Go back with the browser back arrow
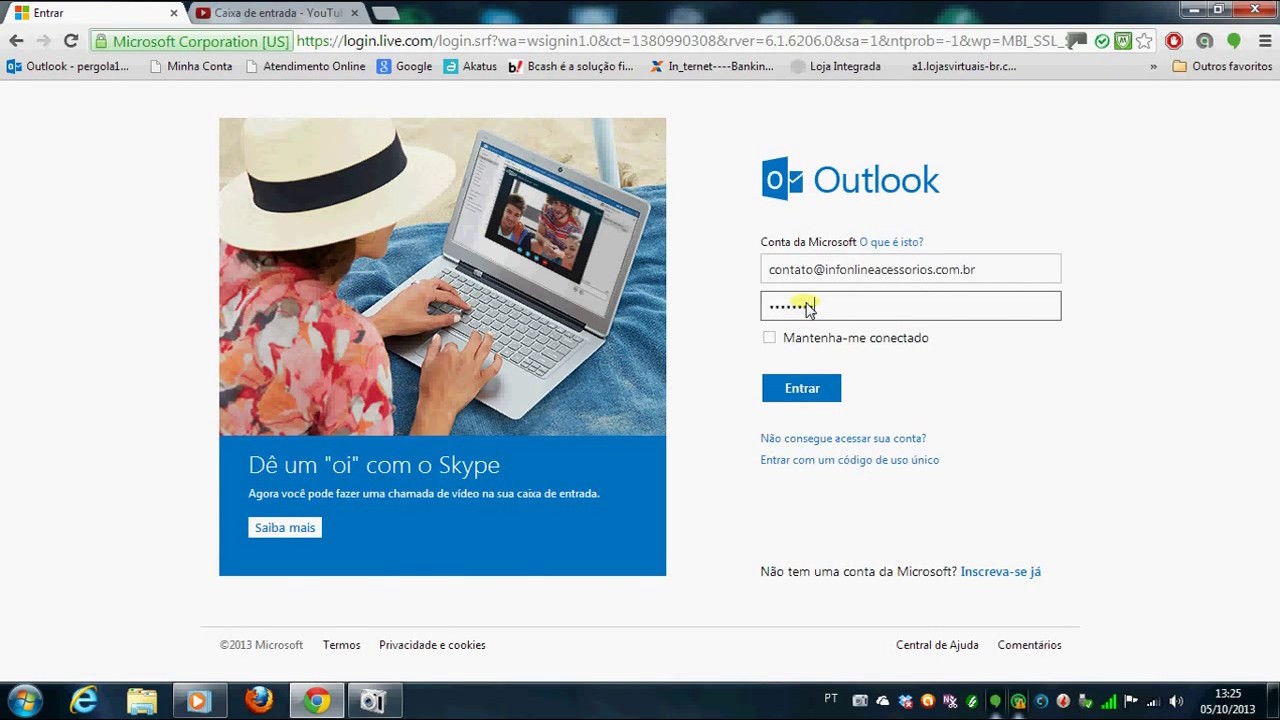The image size is (1280, 720). [16, 41]
